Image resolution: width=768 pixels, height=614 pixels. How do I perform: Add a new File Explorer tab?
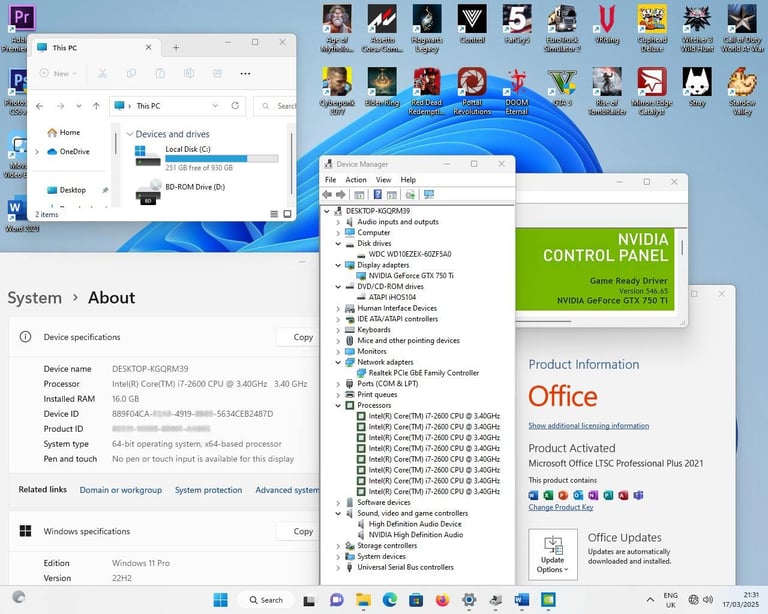point(176,47)
